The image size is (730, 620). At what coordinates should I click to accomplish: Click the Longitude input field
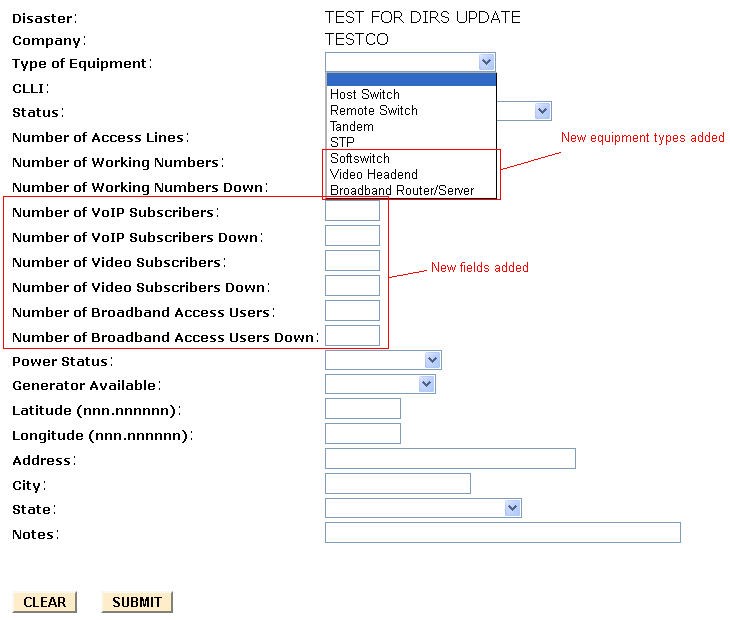click(363, 434)
